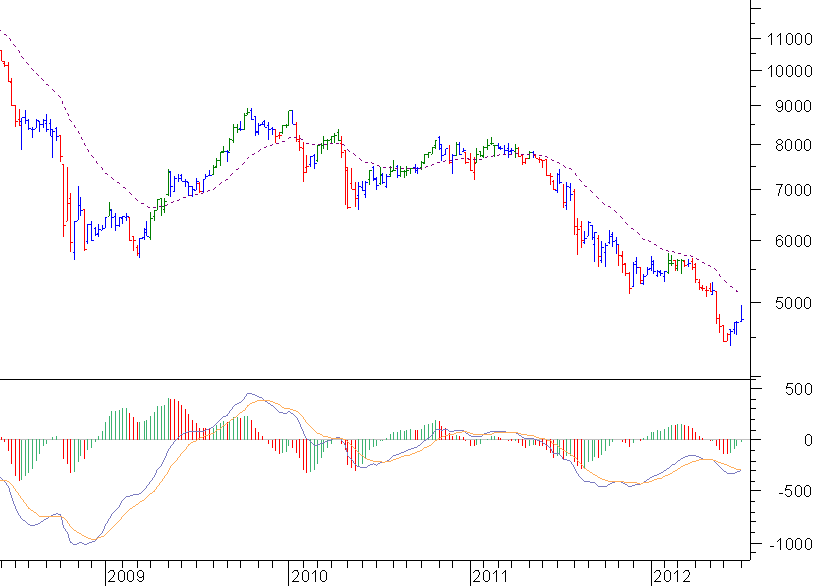Click the 6000 price axis label
The image size is (817, 586).
click(x=793, y=241)
